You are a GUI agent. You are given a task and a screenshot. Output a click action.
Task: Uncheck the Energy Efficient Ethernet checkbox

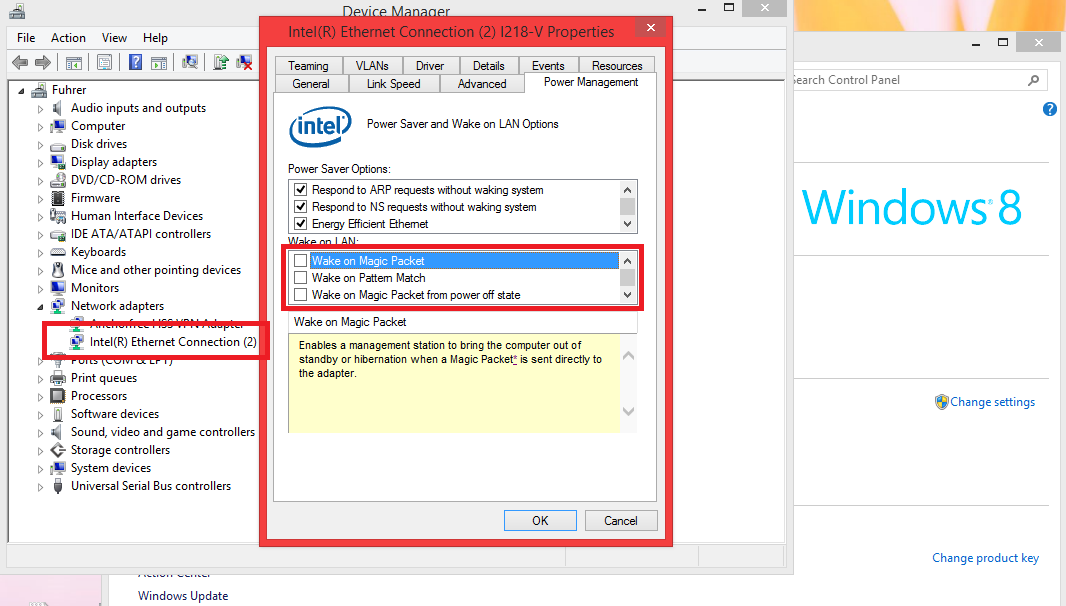[x=300, y=224]
